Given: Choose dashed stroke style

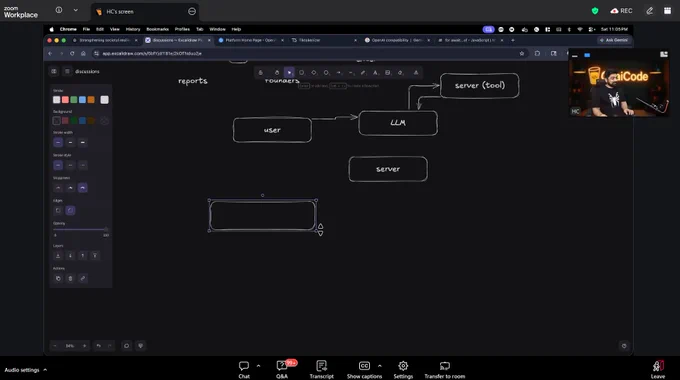Looking at the screenshot, I should point(70,165).
